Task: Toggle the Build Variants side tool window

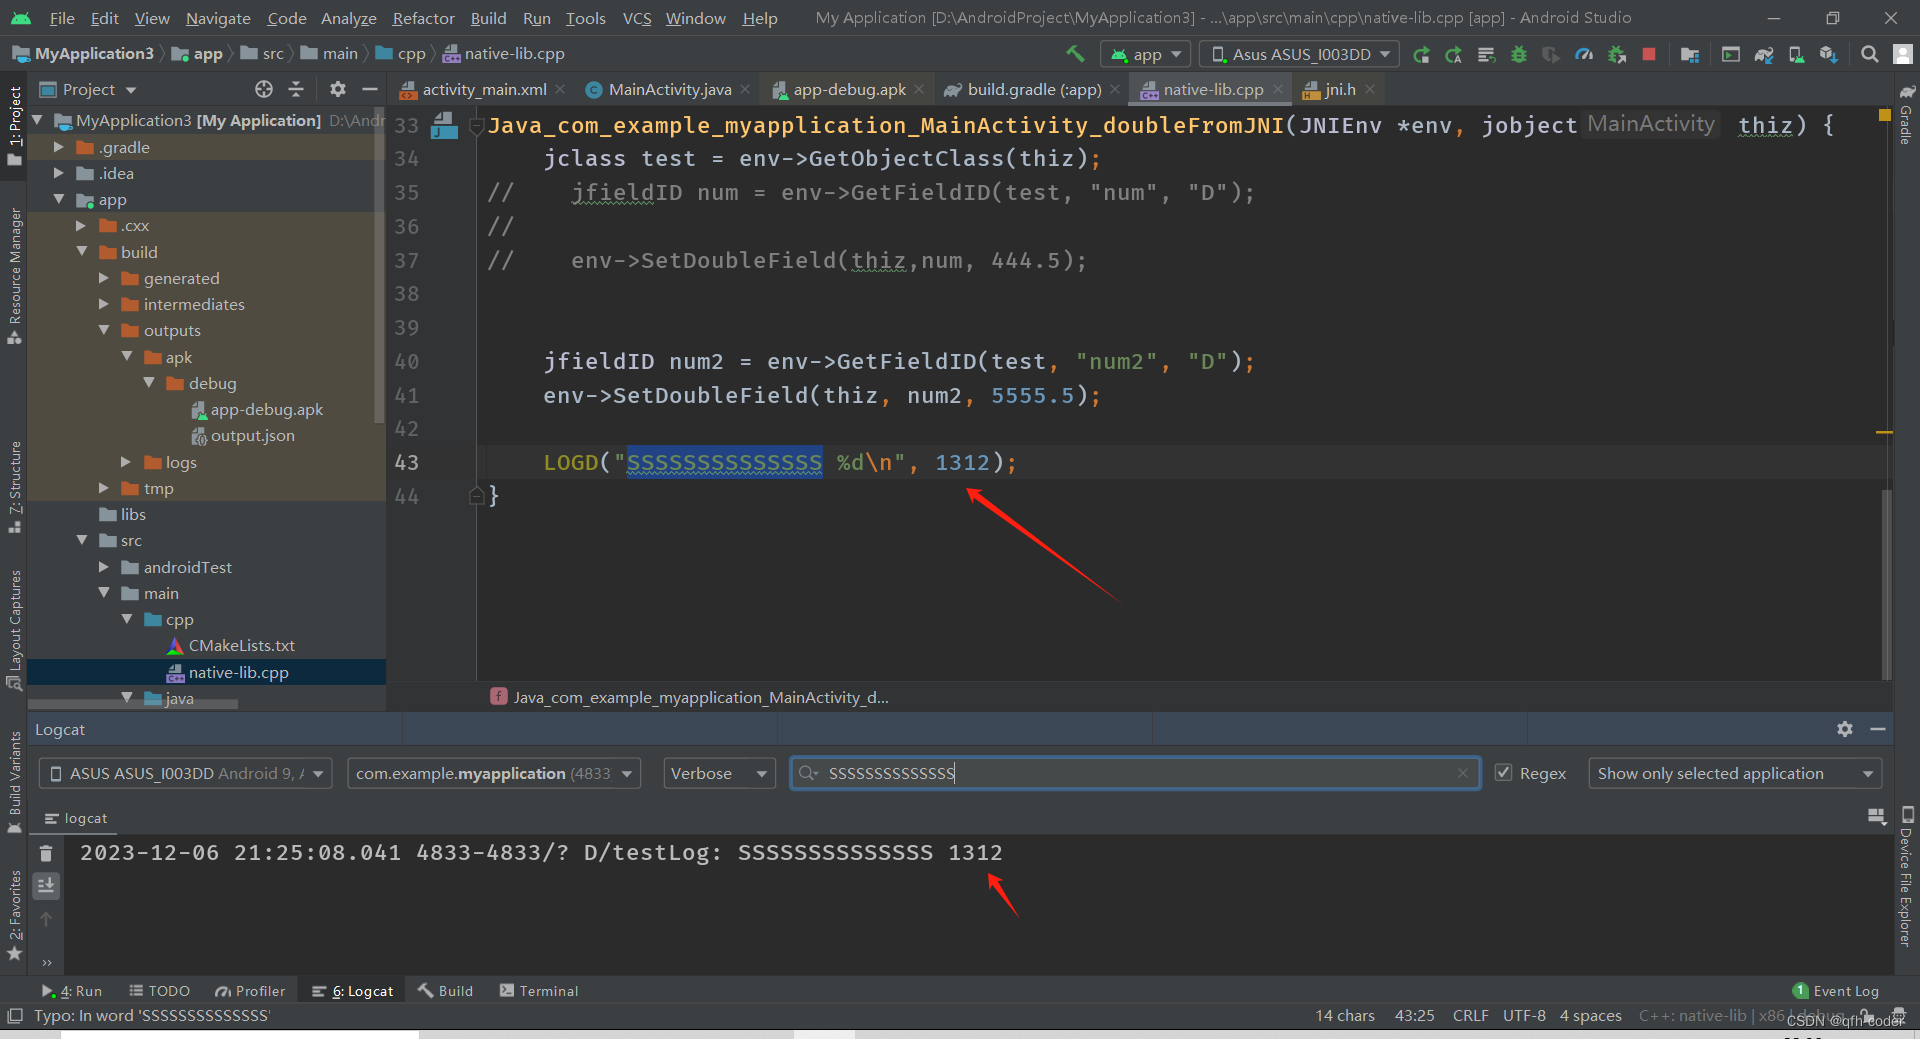Action: tap(14, 783)
